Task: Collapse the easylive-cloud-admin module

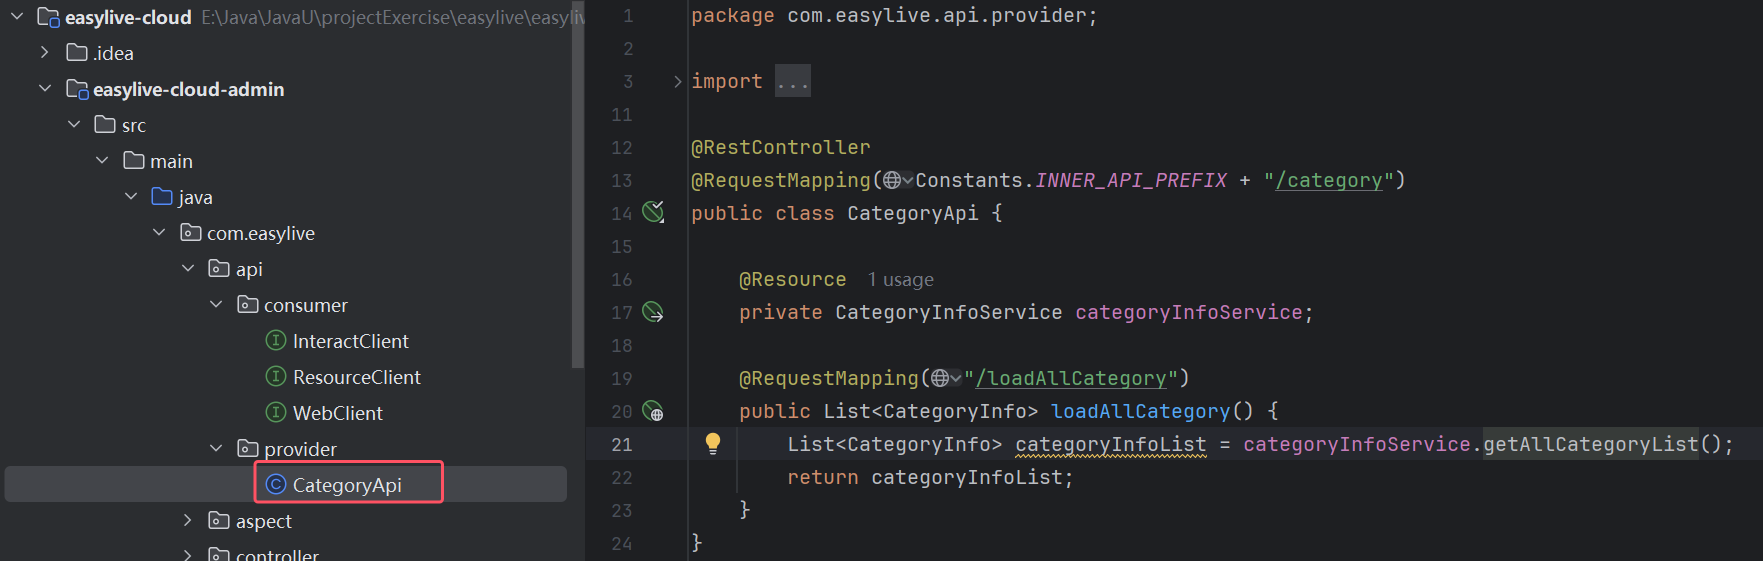Action: tap(45, 89)
